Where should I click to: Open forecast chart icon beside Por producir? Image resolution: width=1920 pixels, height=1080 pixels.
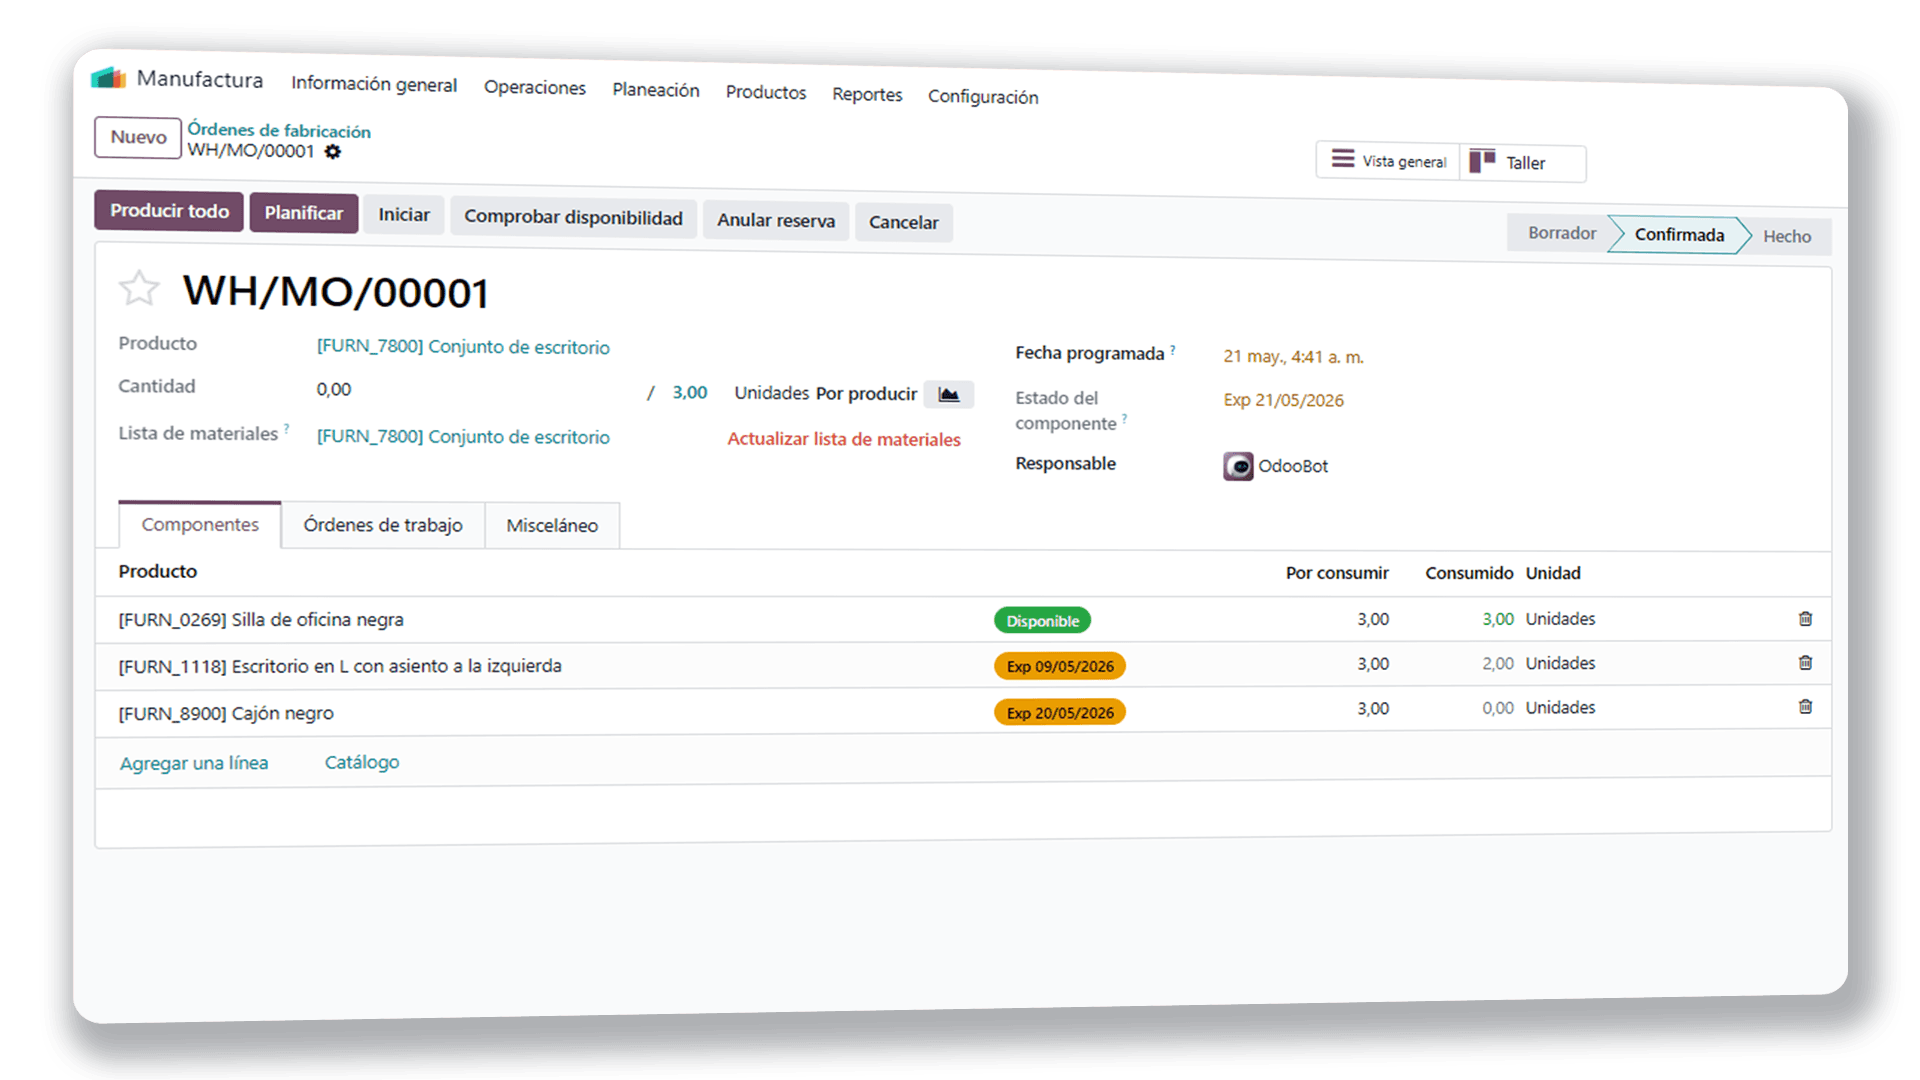click(x=948, y=394)
